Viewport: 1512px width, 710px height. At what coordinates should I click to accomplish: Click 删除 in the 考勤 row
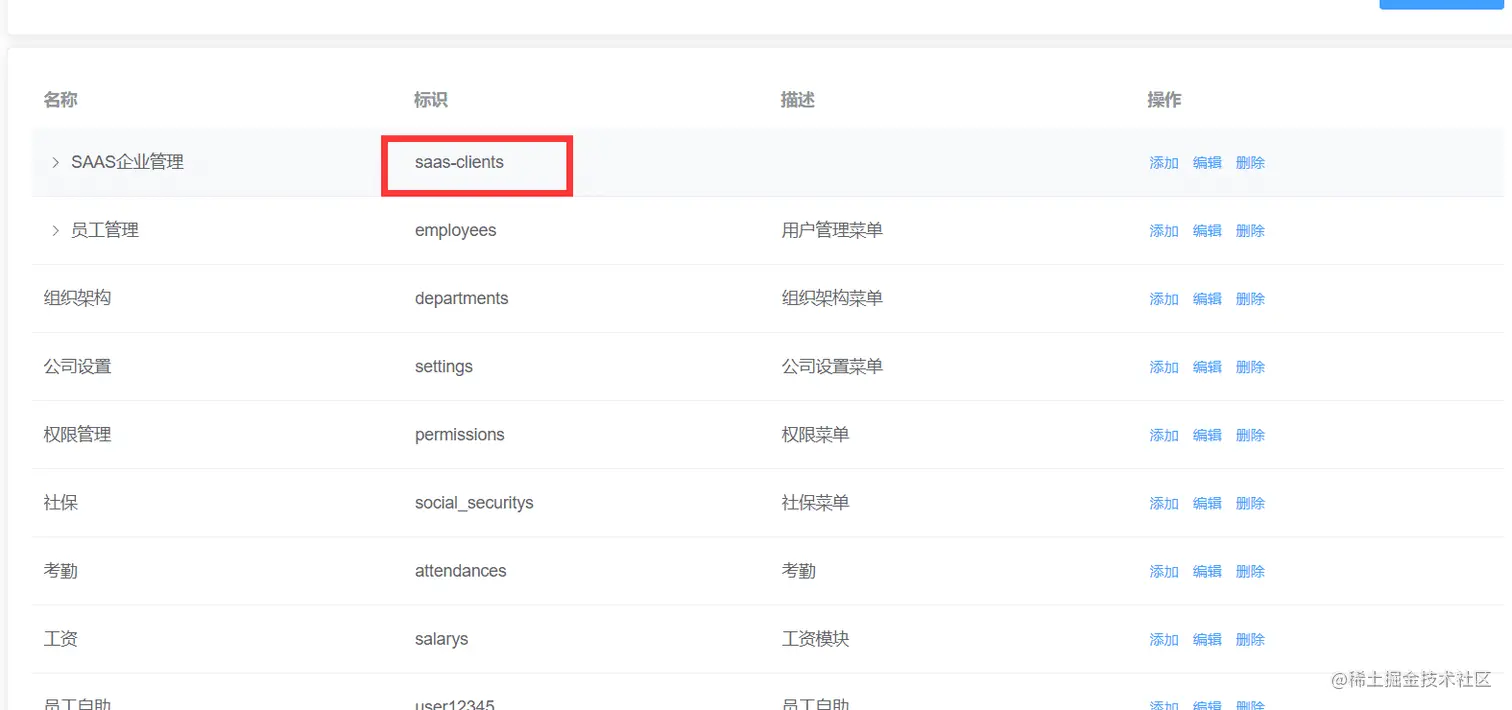1250,571
